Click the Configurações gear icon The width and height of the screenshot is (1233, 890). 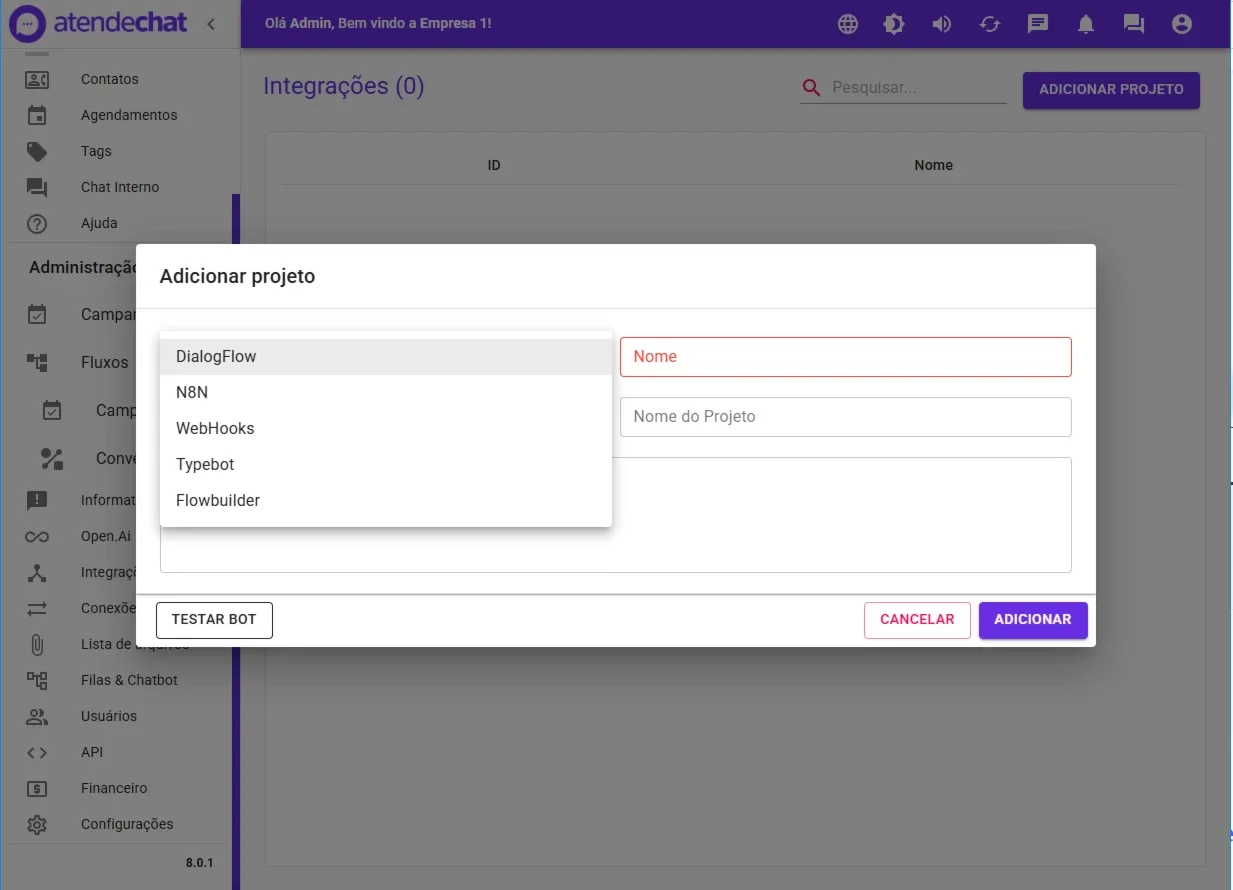pyautogui.click(x=37, y=825)
